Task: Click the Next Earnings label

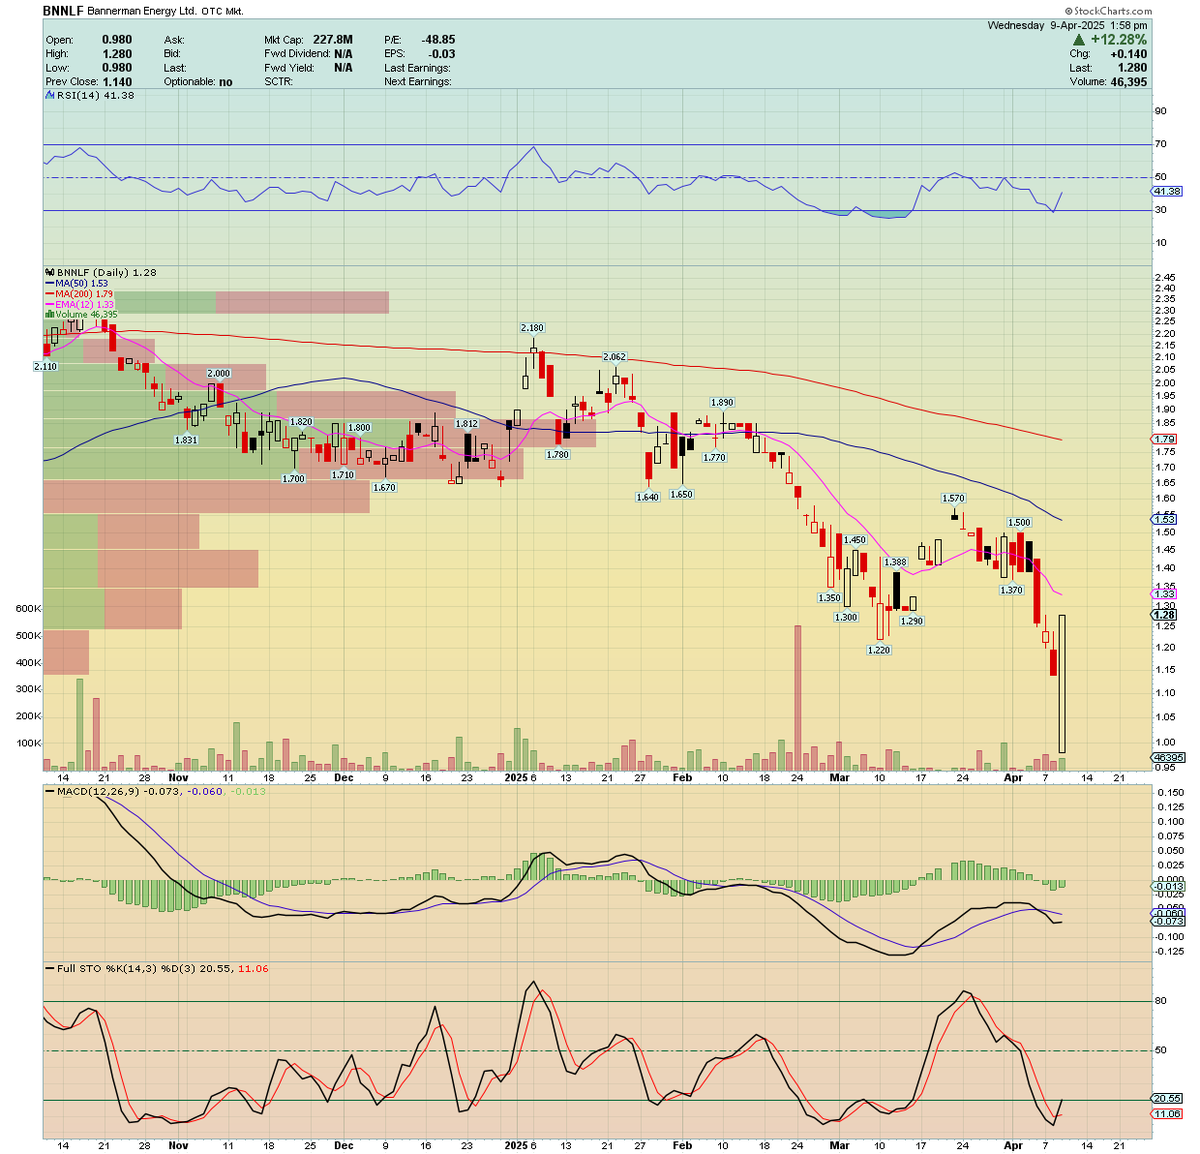Action: coord(417,82)
